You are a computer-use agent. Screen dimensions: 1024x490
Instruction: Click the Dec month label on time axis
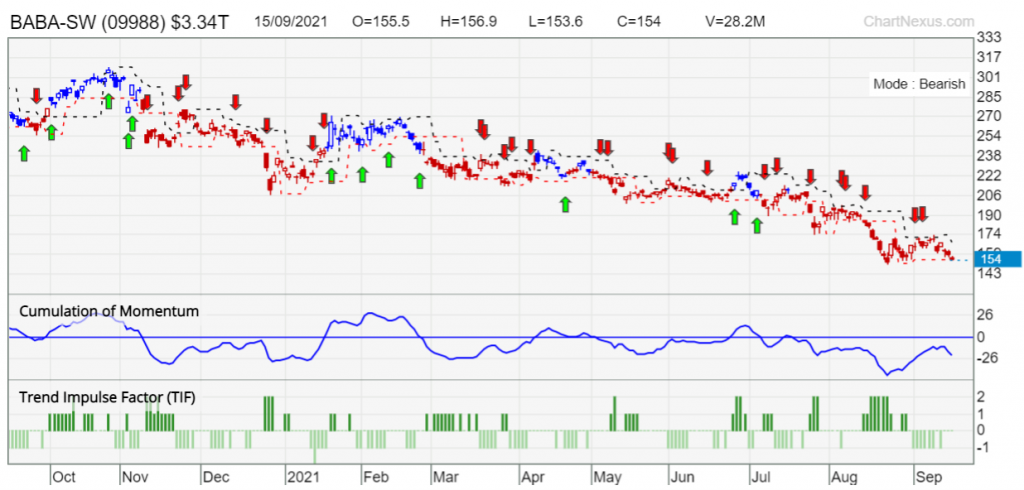[x=215, y=476]
